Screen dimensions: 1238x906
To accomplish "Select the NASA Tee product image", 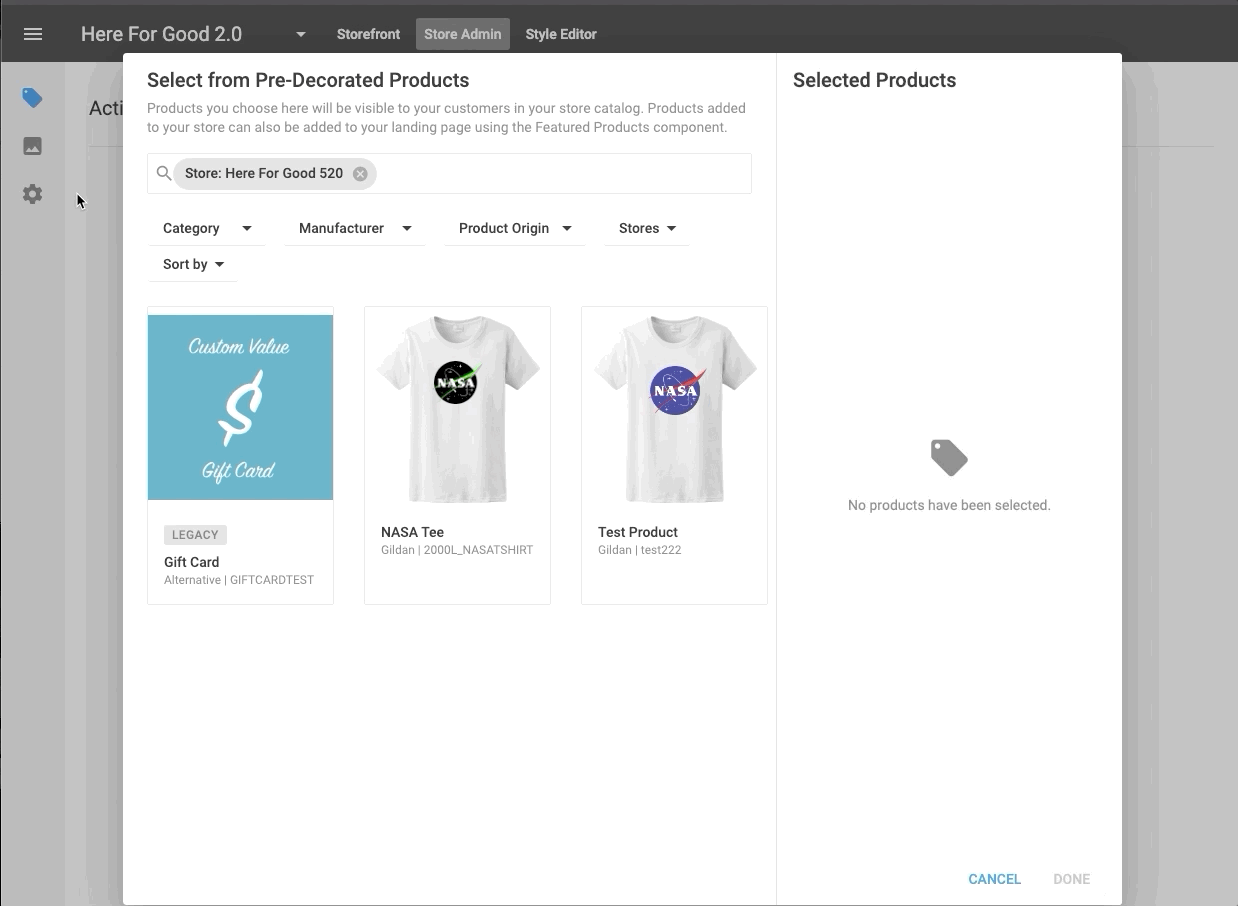I will pyautogui.click(x=457, y=407).
